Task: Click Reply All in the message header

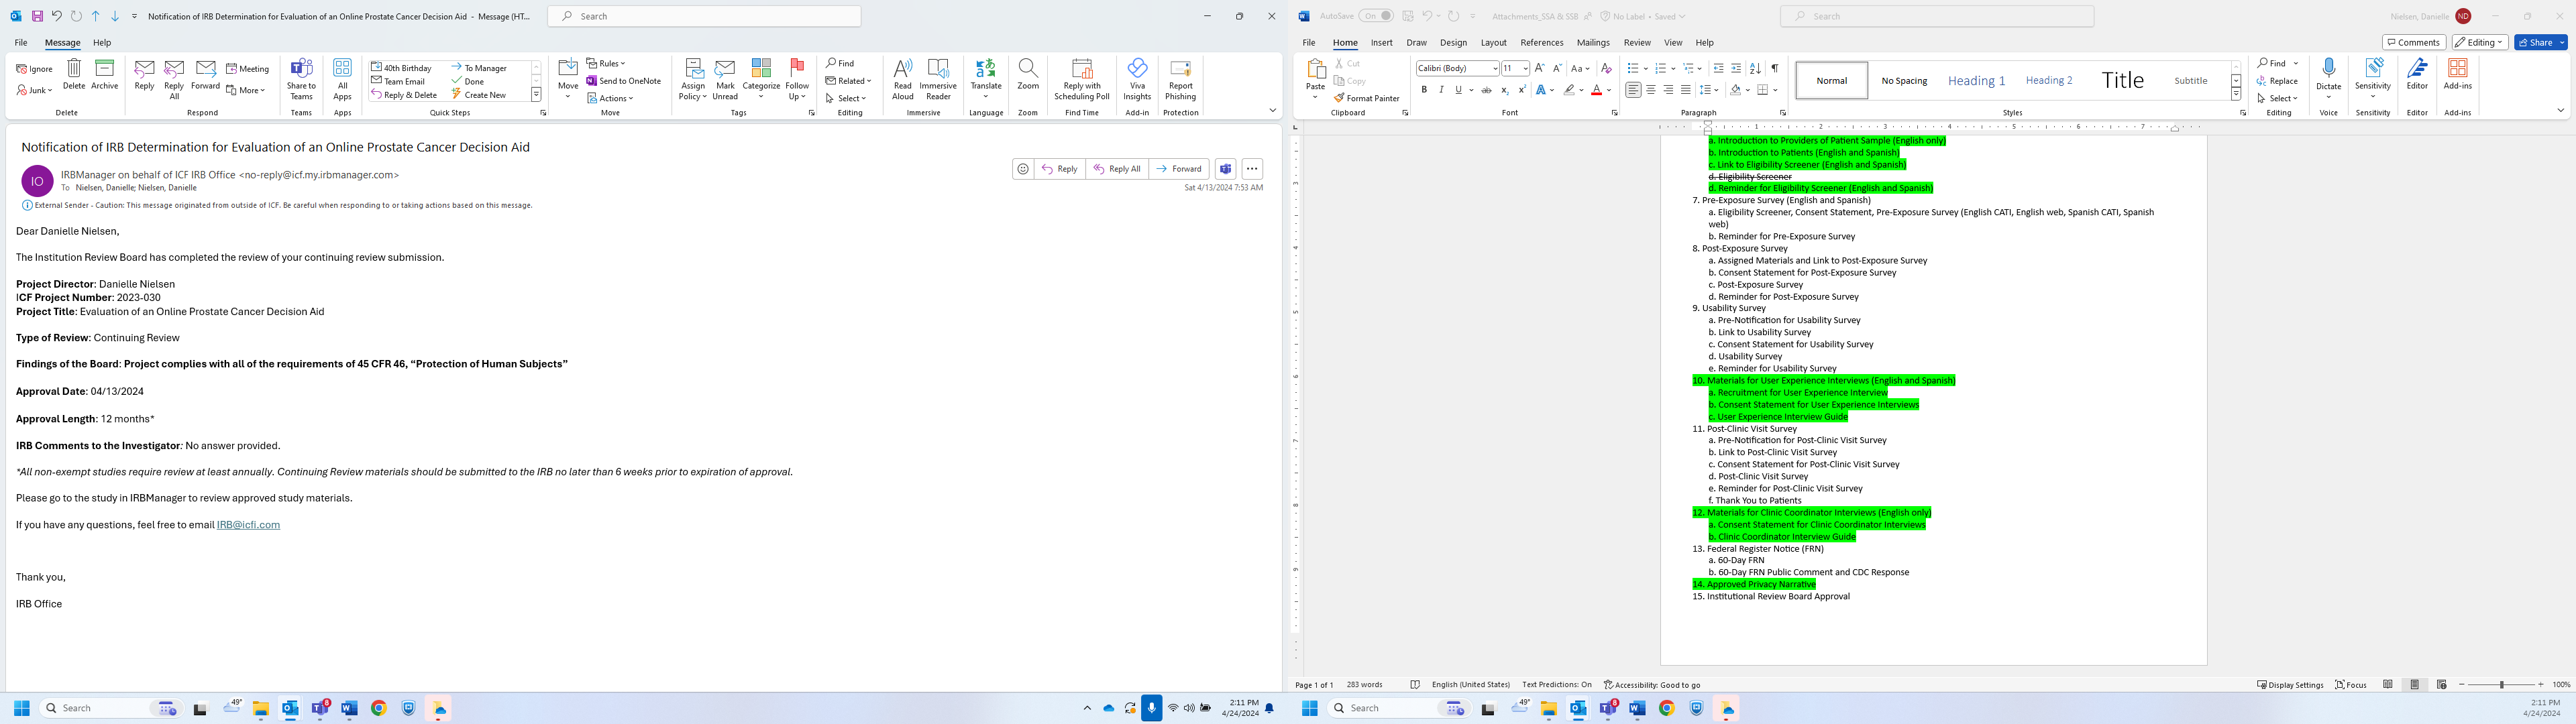Action: tap(1117, 169)
